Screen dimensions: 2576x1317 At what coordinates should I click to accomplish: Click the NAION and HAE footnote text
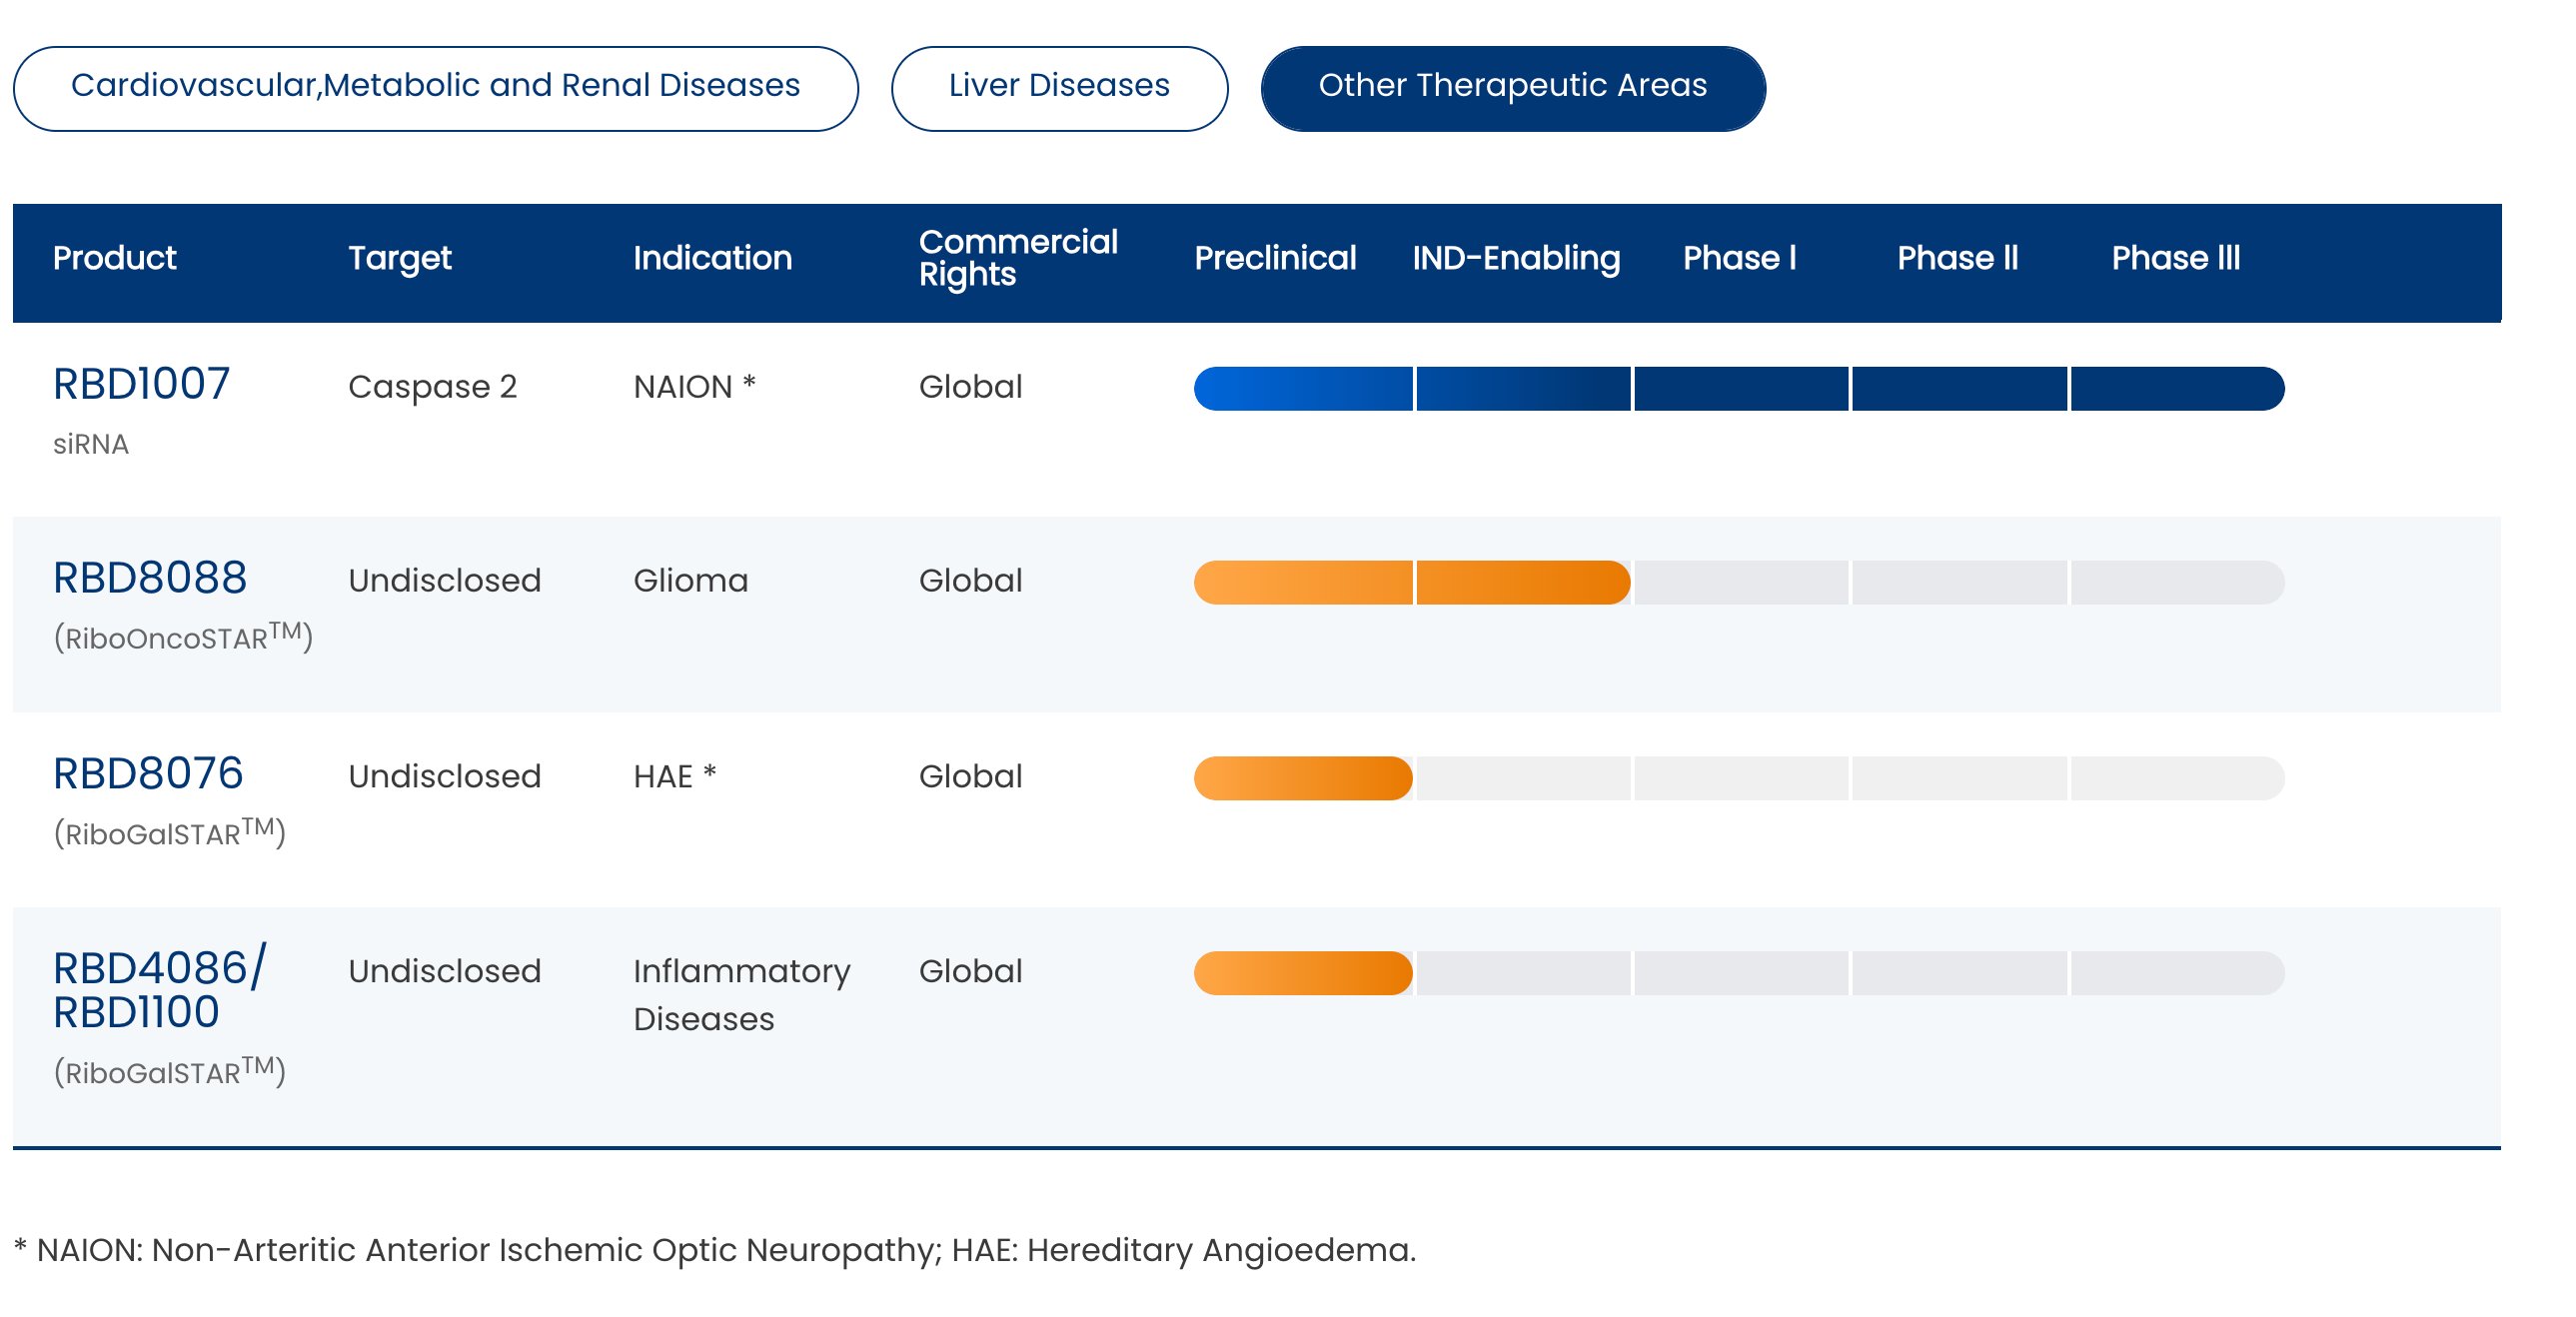(x=715, y=1250)
